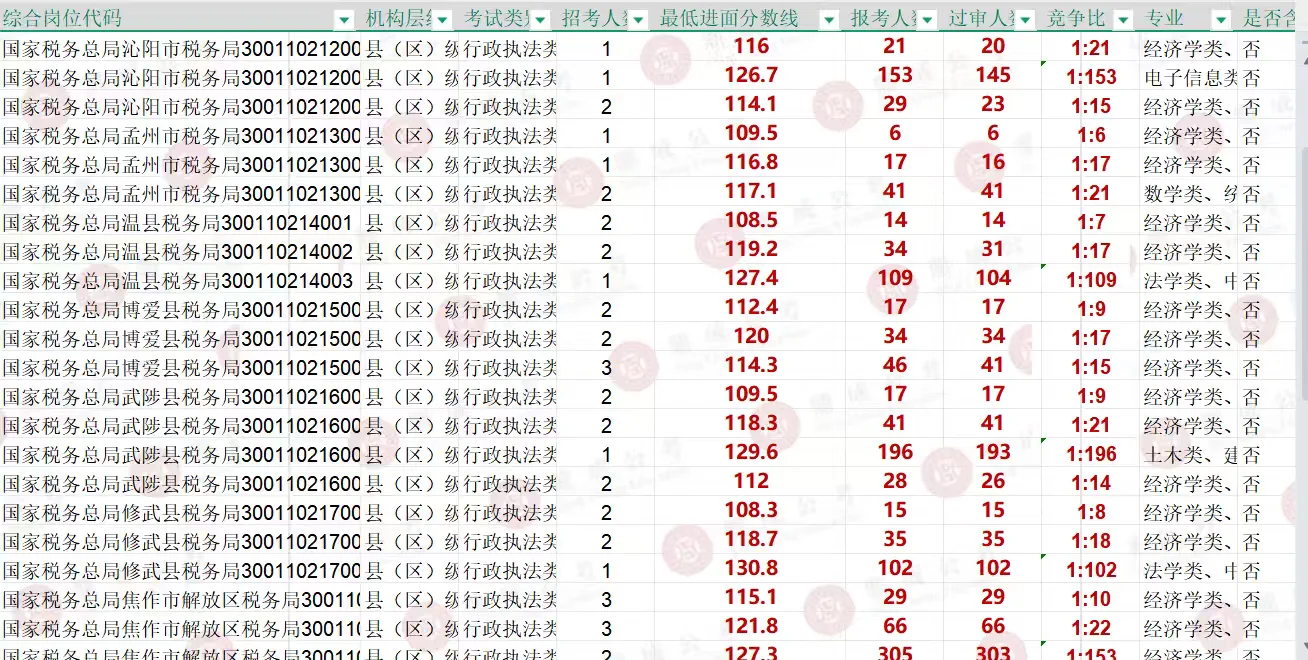Open the 招考人数 column filter dropdown
The width and height of the screenshot is (1308, 660).
coord(636,19)
